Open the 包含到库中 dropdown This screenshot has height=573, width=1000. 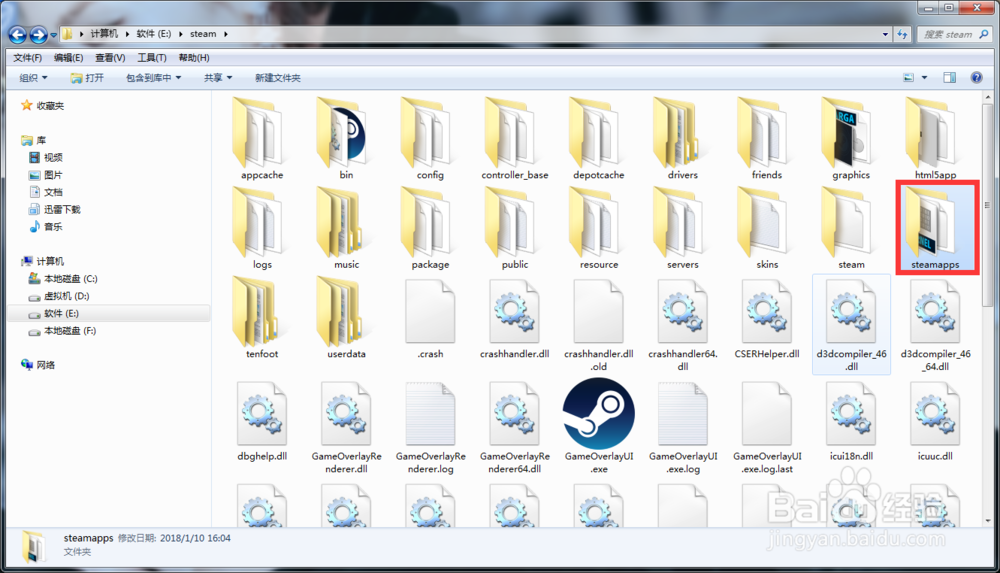tap(154, 78)
